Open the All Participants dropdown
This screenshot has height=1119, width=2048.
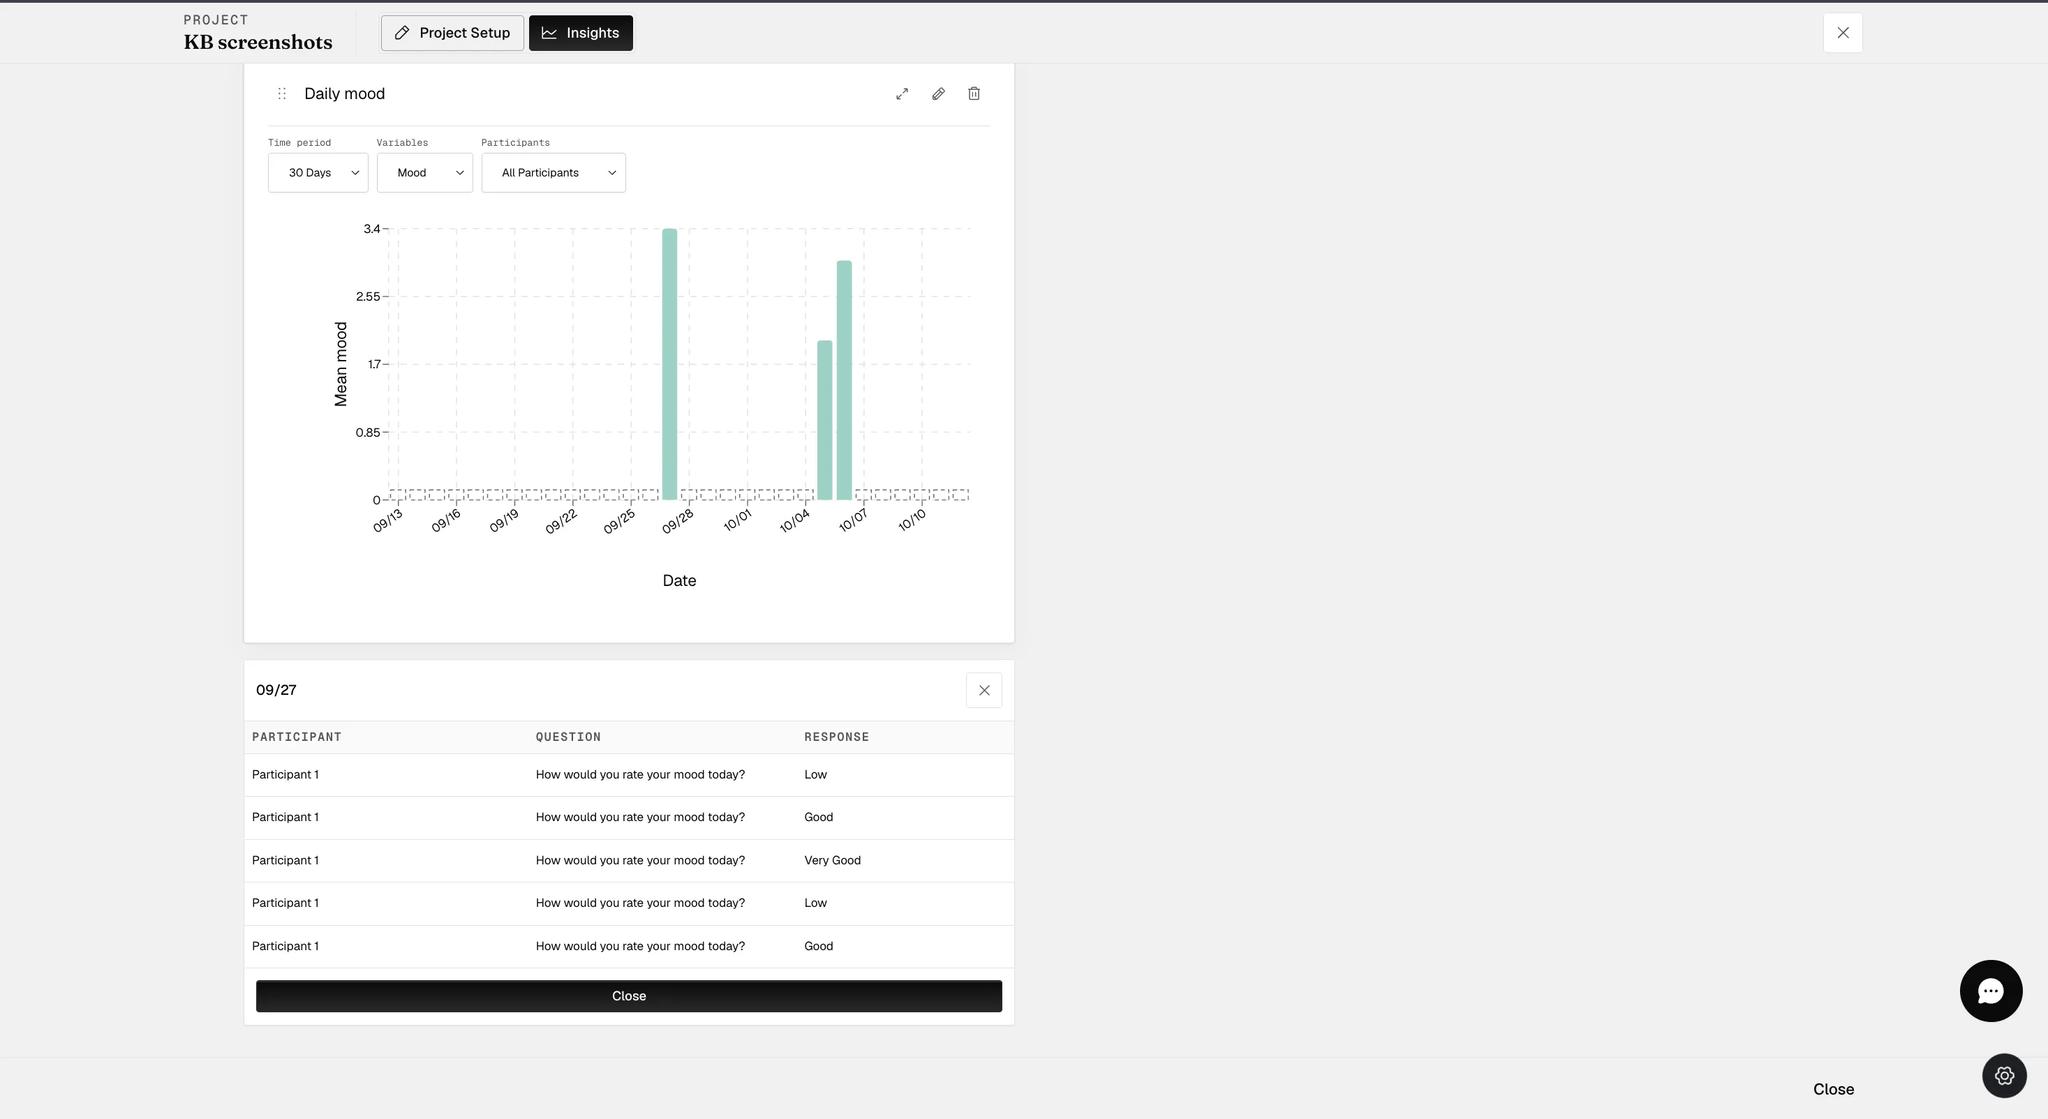click(x=554, y=173)
